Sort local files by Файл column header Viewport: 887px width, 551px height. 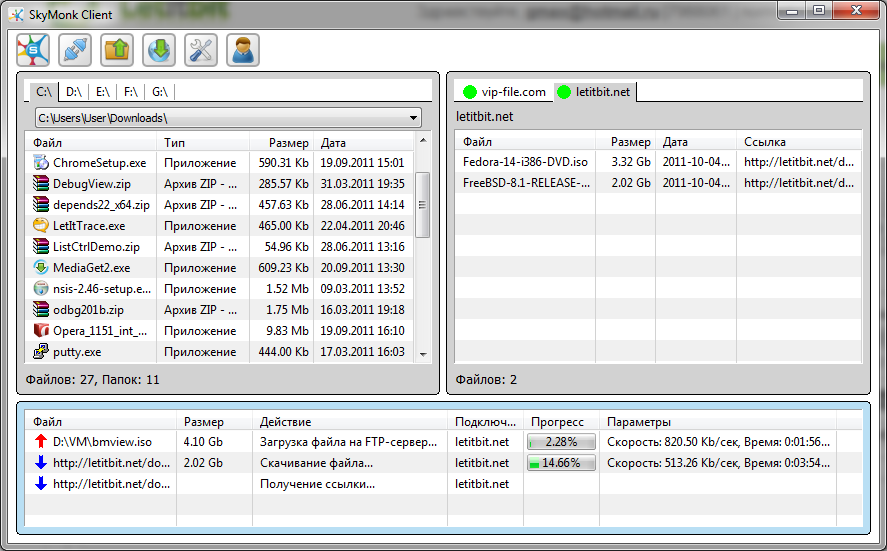coord(91,143)
